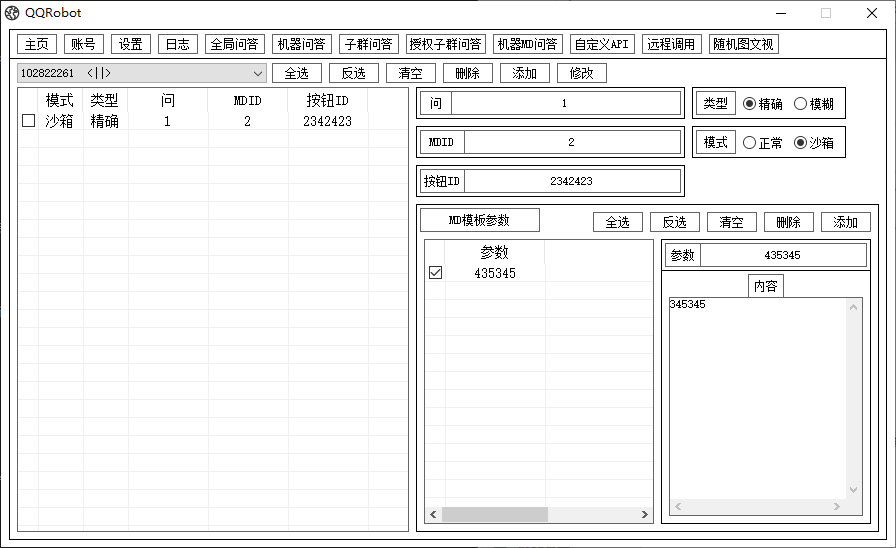Click the 按钮ID column header
This screenshot has height=548, width=896.
[327, 101]
